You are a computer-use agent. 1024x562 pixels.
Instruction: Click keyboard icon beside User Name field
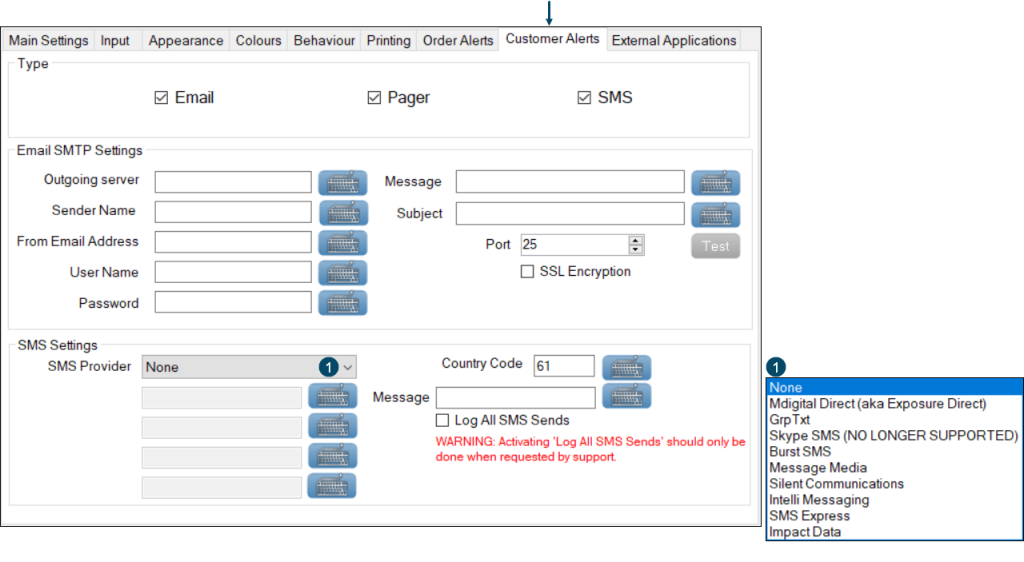[343, 273]
